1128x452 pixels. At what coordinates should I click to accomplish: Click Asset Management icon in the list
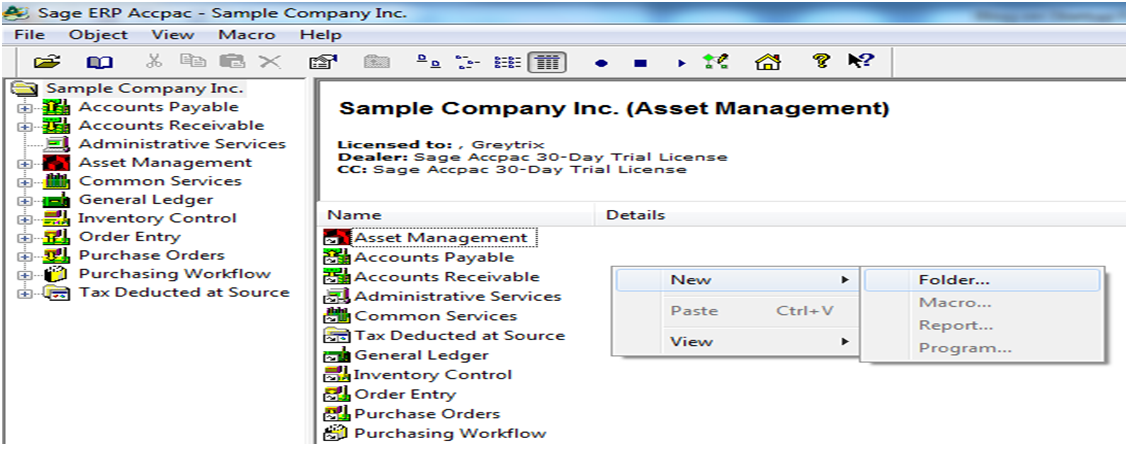pos(337,238)
